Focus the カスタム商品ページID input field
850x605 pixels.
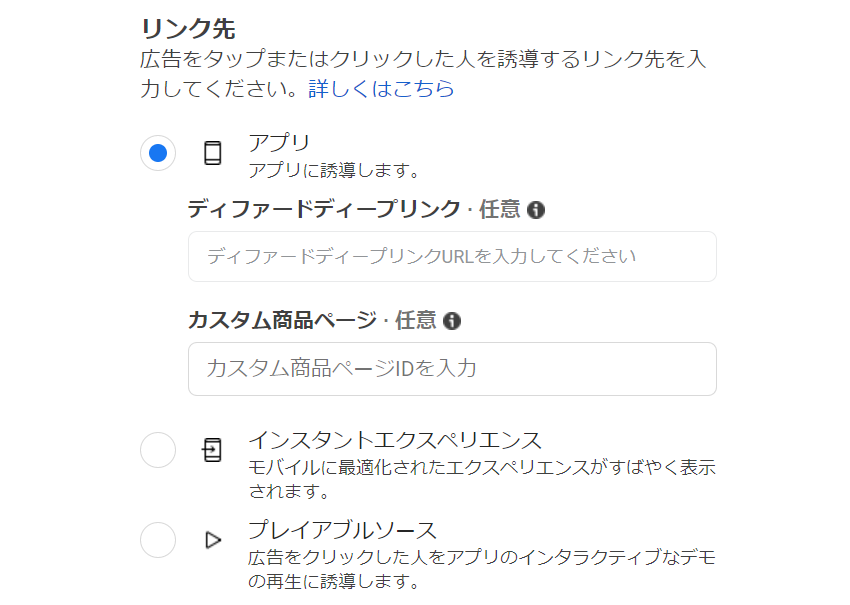tap(452, 369)
